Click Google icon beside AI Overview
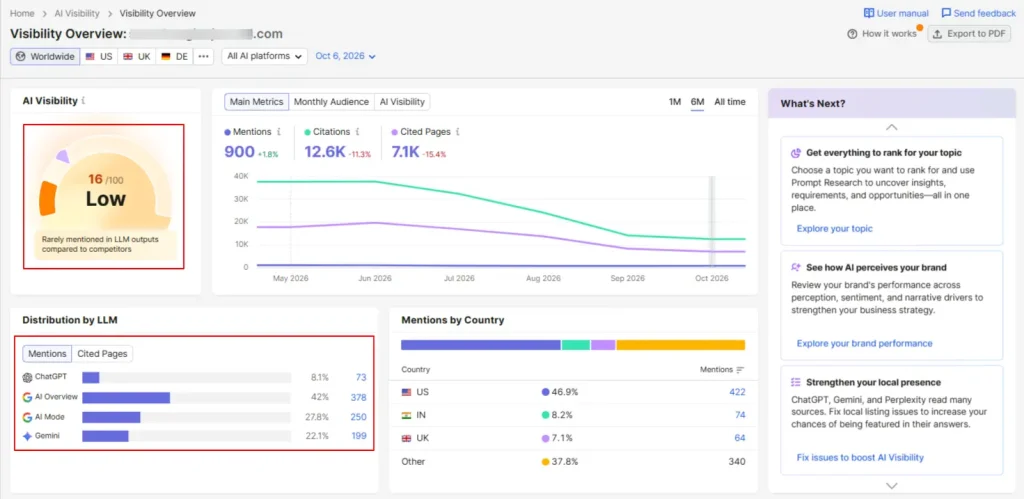The width and height of the screenshot is (1024, 499). click(x=27, y=397)
